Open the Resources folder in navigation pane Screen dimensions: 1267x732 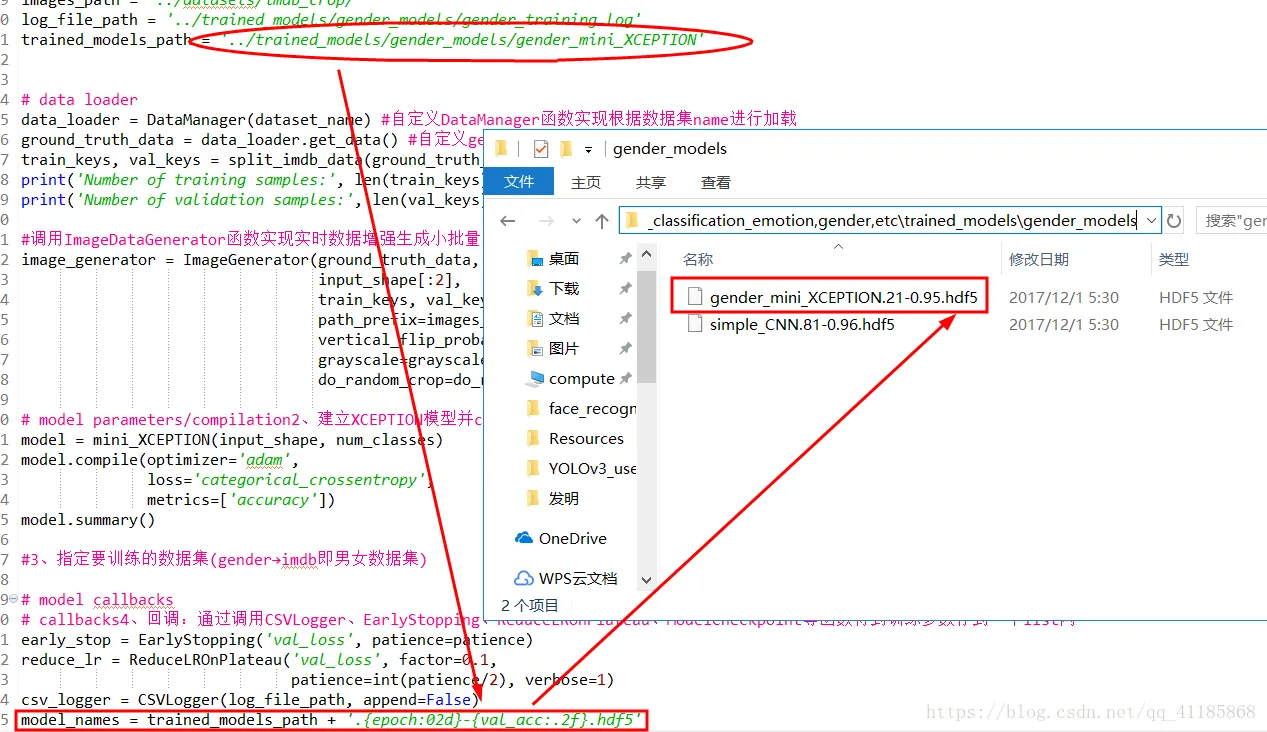point(586,438)
